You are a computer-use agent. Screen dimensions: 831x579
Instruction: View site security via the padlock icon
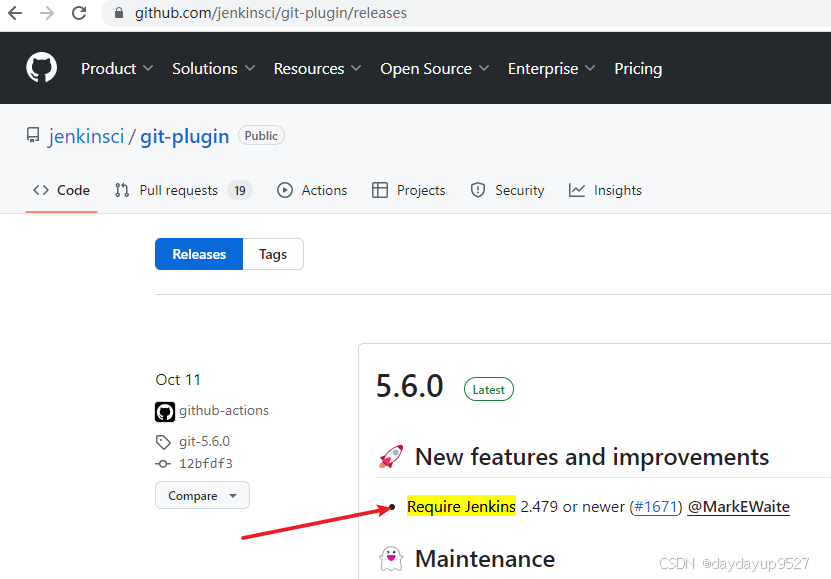(x=119, y=13)
